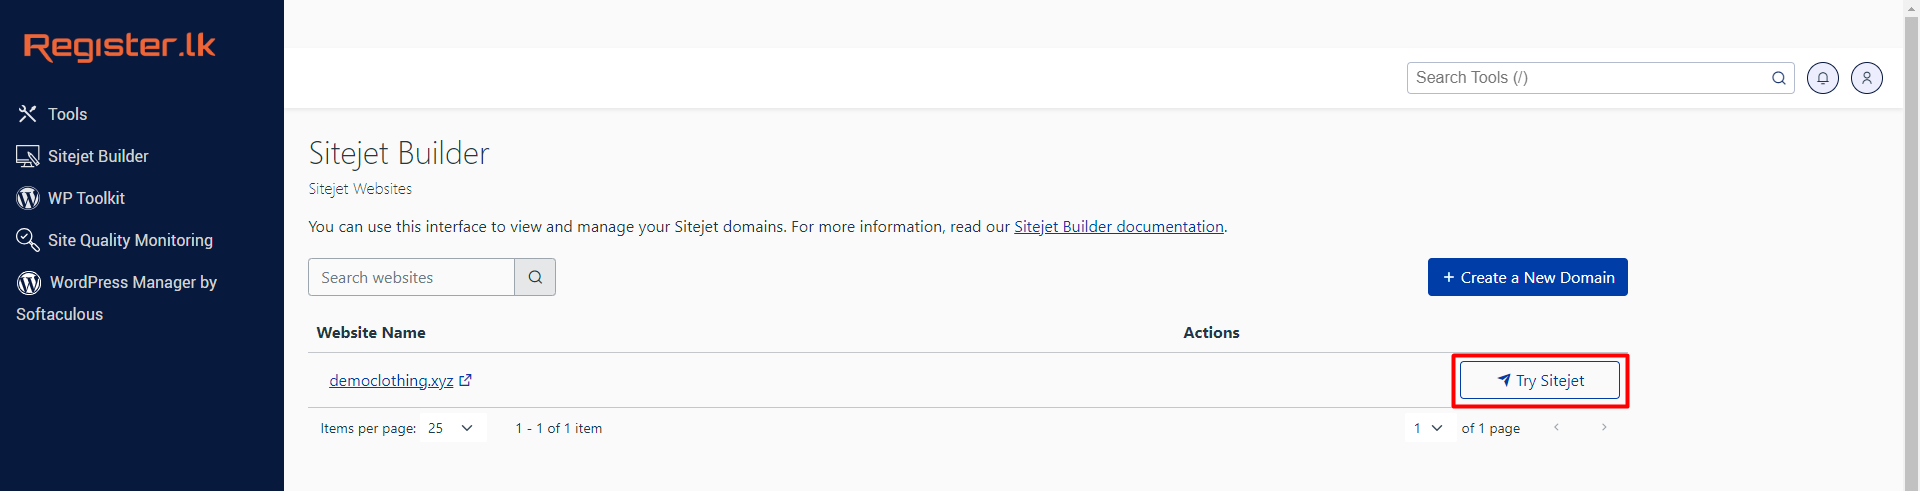This screenshot has width=1920, height=491.
Task: Click the WordPress Manager icon
Action: 29,283
